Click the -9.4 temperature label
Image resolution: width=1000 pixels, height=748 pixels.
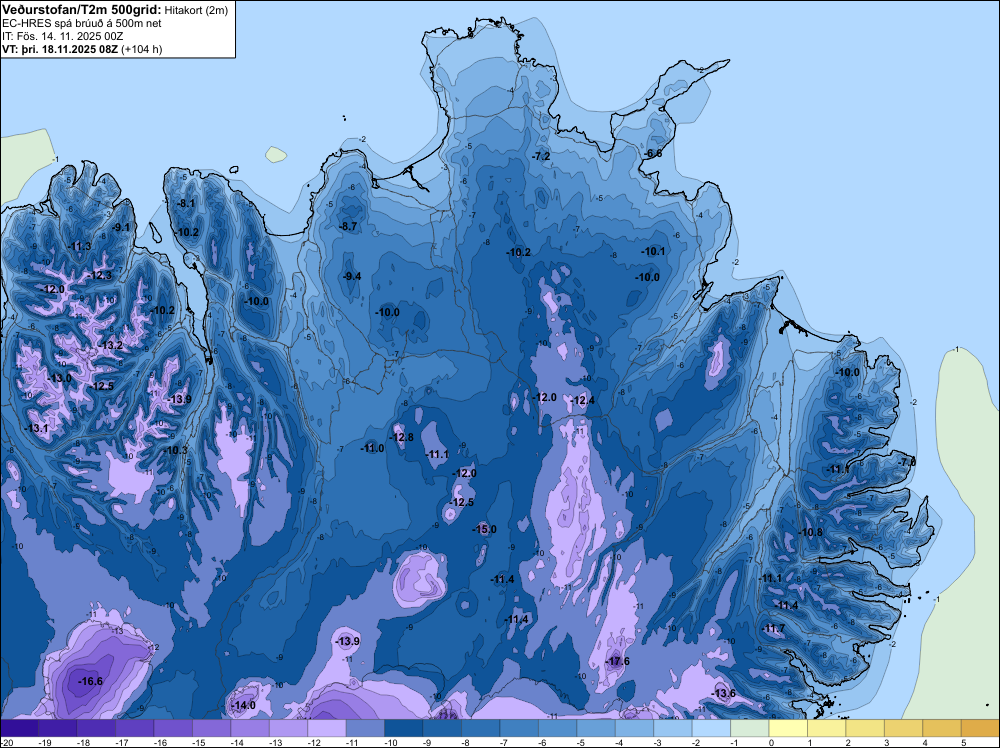[x=351, y=275]
